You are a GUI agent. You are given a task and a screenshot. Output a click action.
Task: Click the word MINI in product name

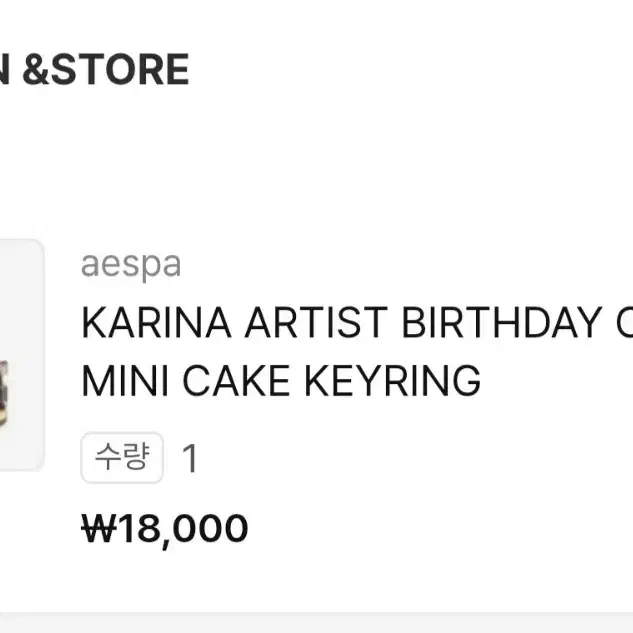pyautogui.click(x=125, y=381)
